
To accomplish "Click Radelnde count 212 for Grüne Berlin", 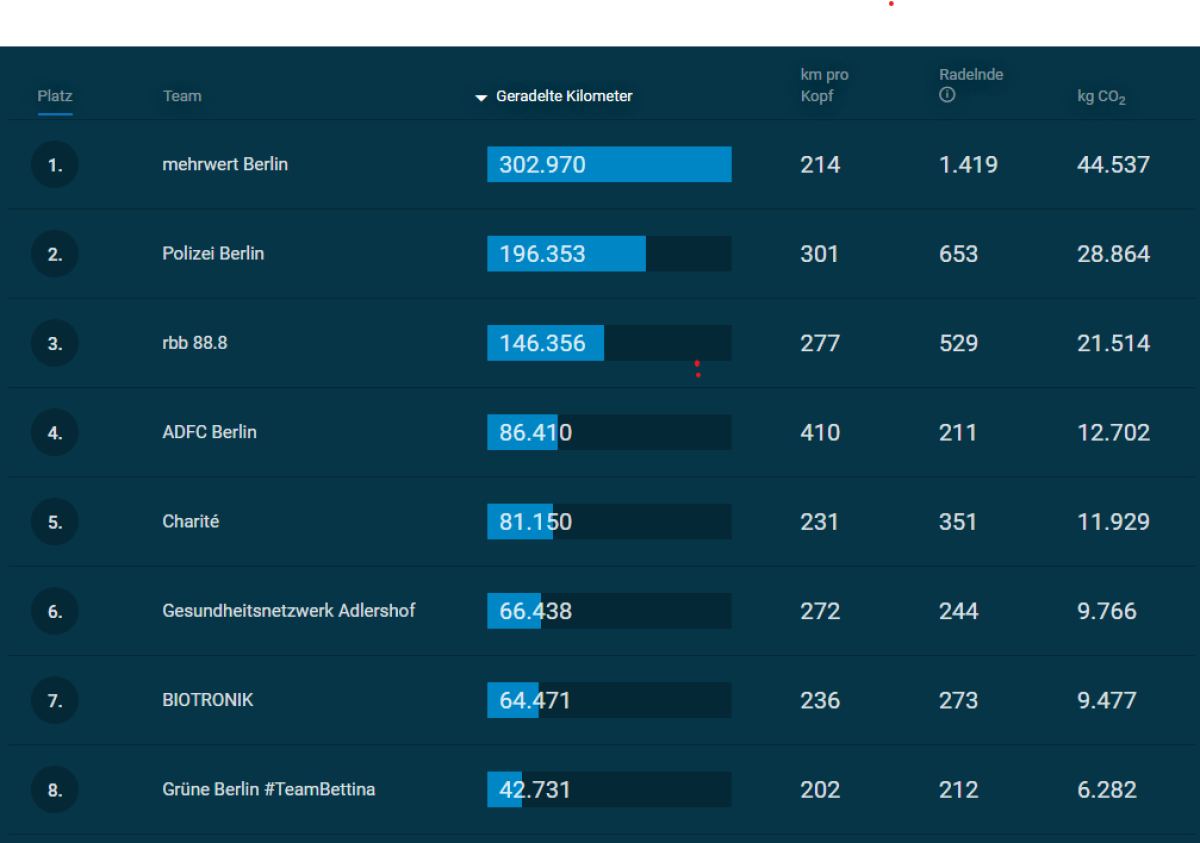I will coord(958,790).
